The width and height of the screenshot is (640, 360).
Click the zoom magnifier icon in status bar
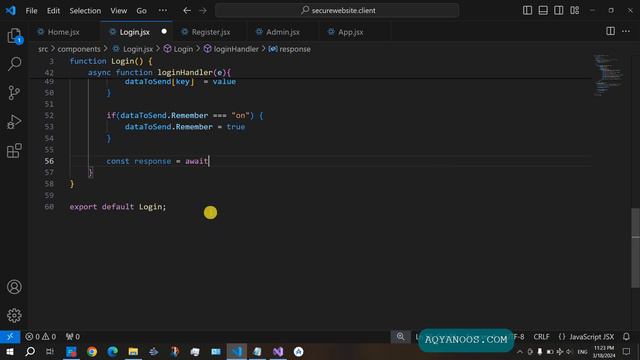[x=400, y=336]
